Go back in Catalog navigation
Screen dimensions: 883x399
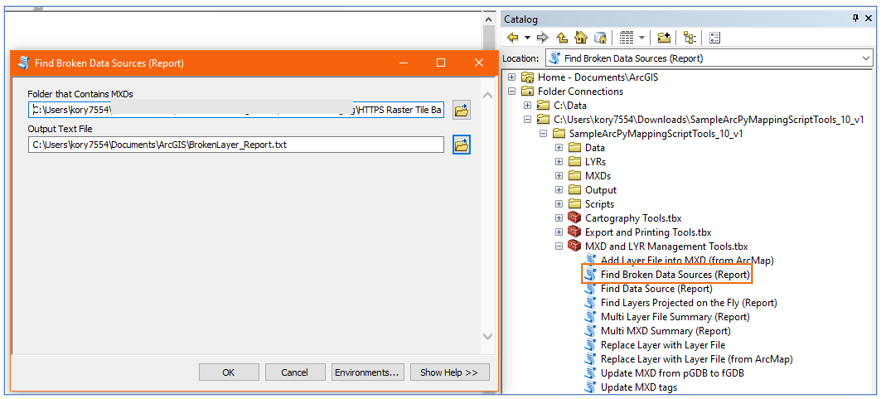[x=512, y=38]
